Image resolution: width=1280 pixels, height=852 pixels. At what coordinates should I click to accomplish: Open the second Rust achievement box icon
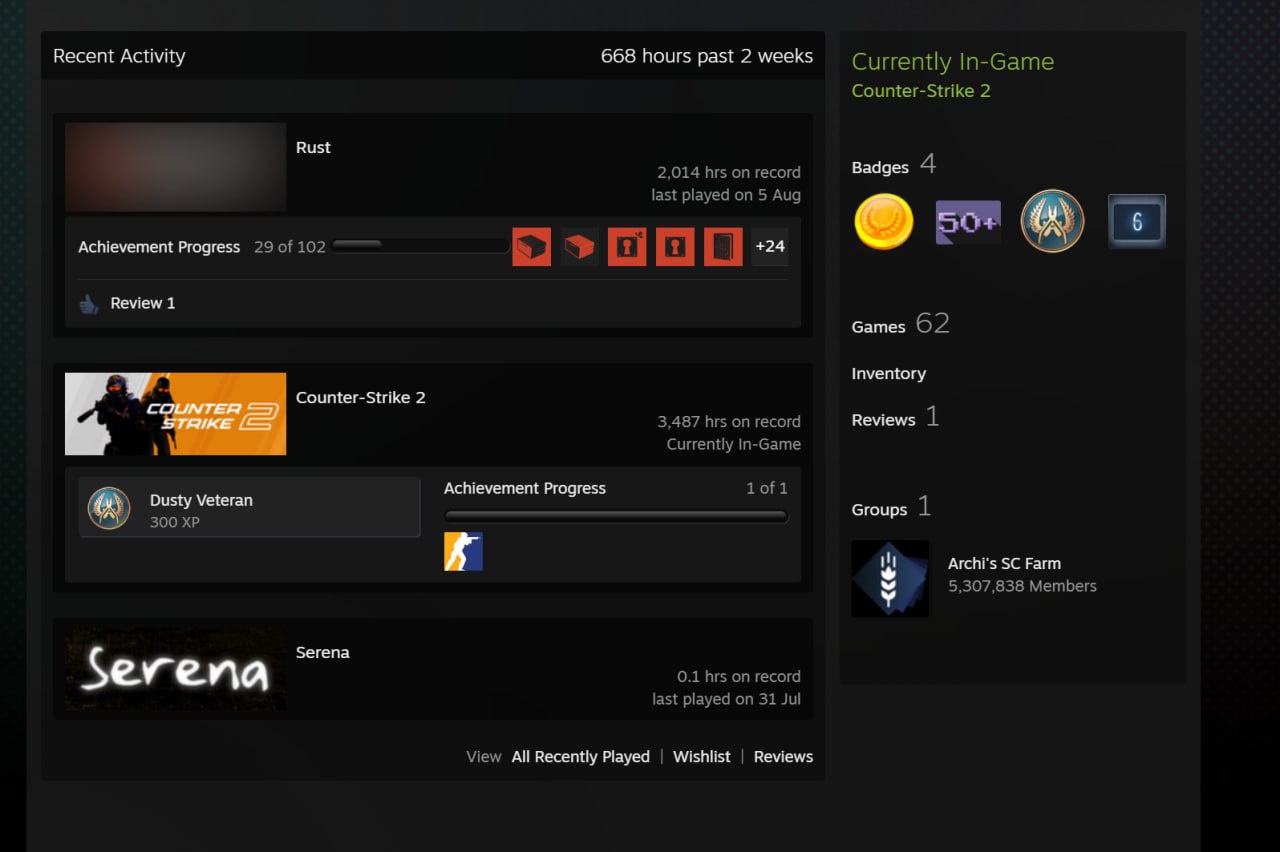coord(580,247)
